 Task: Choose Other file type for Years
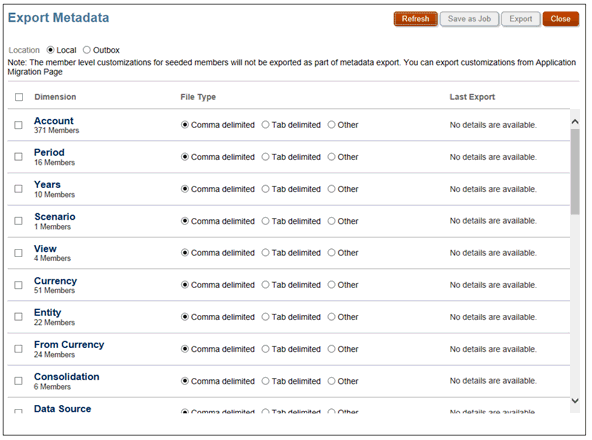point(331,189)
